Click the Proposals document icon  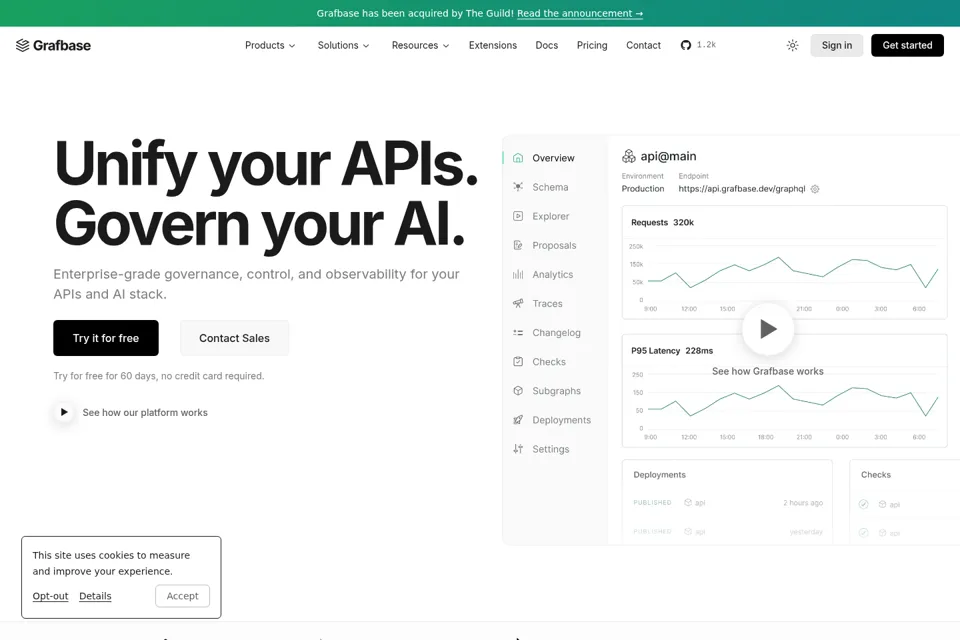pyautogui.click(x=518, y=246)
